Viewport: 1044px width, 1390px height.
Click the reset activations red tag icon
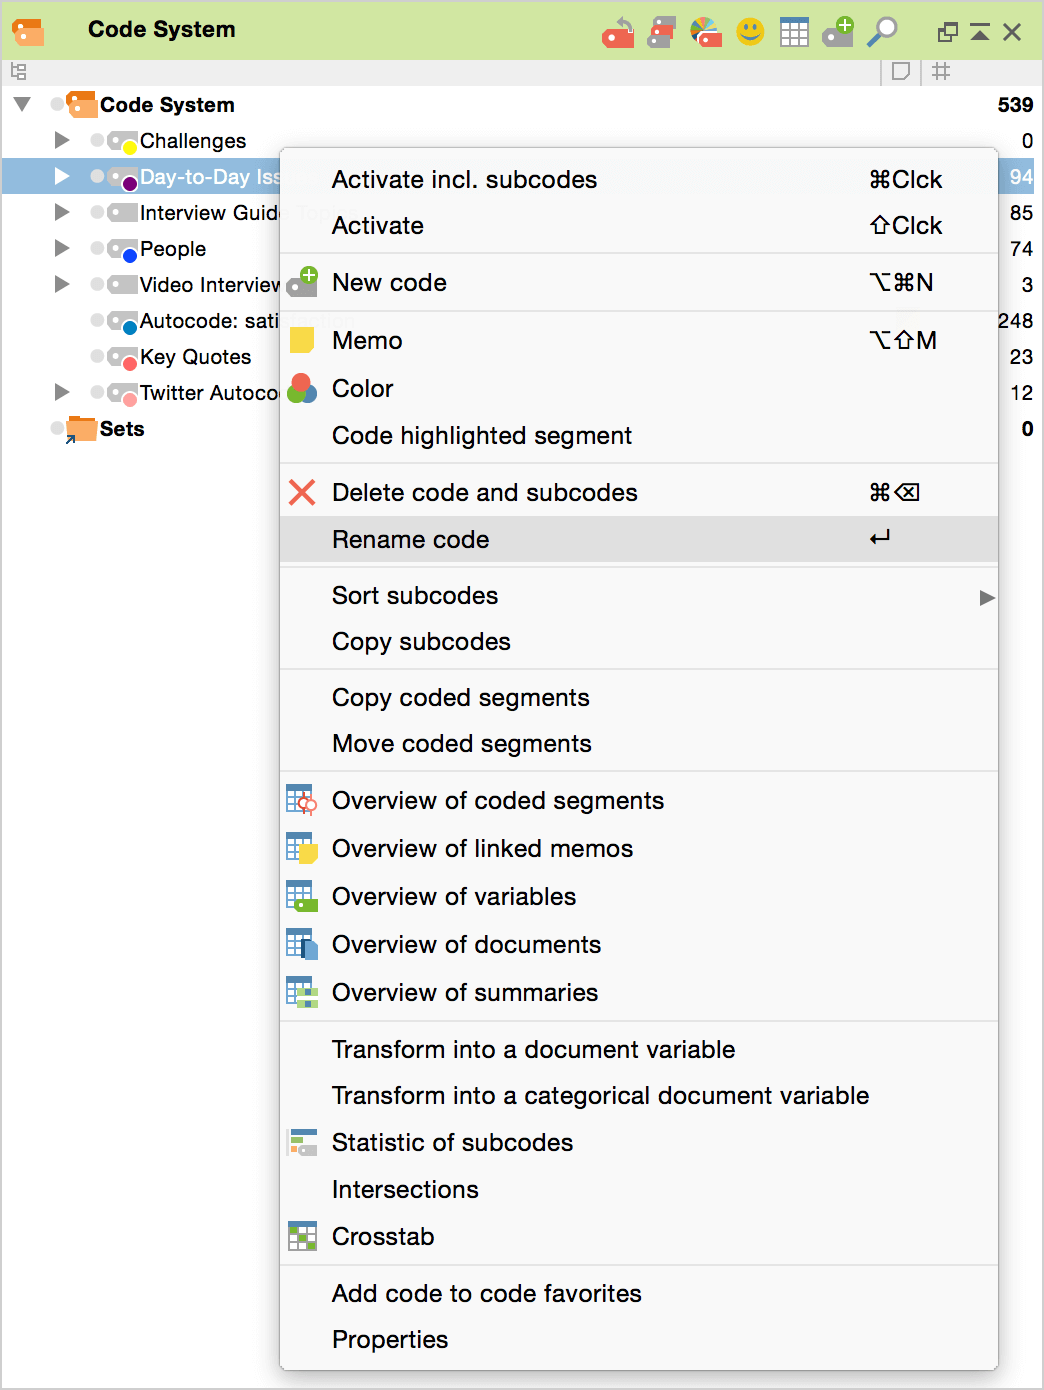(618, 33)
